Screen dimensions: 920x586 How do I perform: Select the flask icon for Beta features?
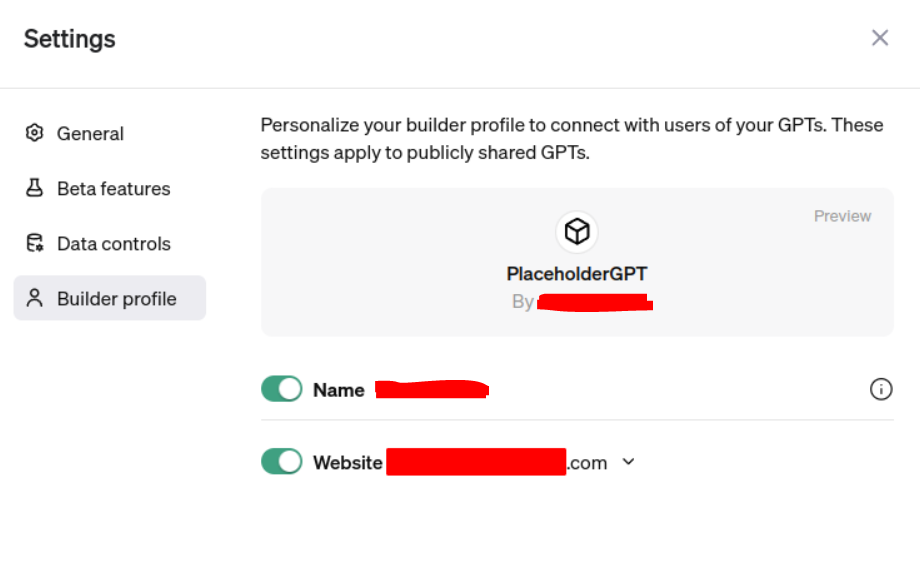click(x=34, y=188)
